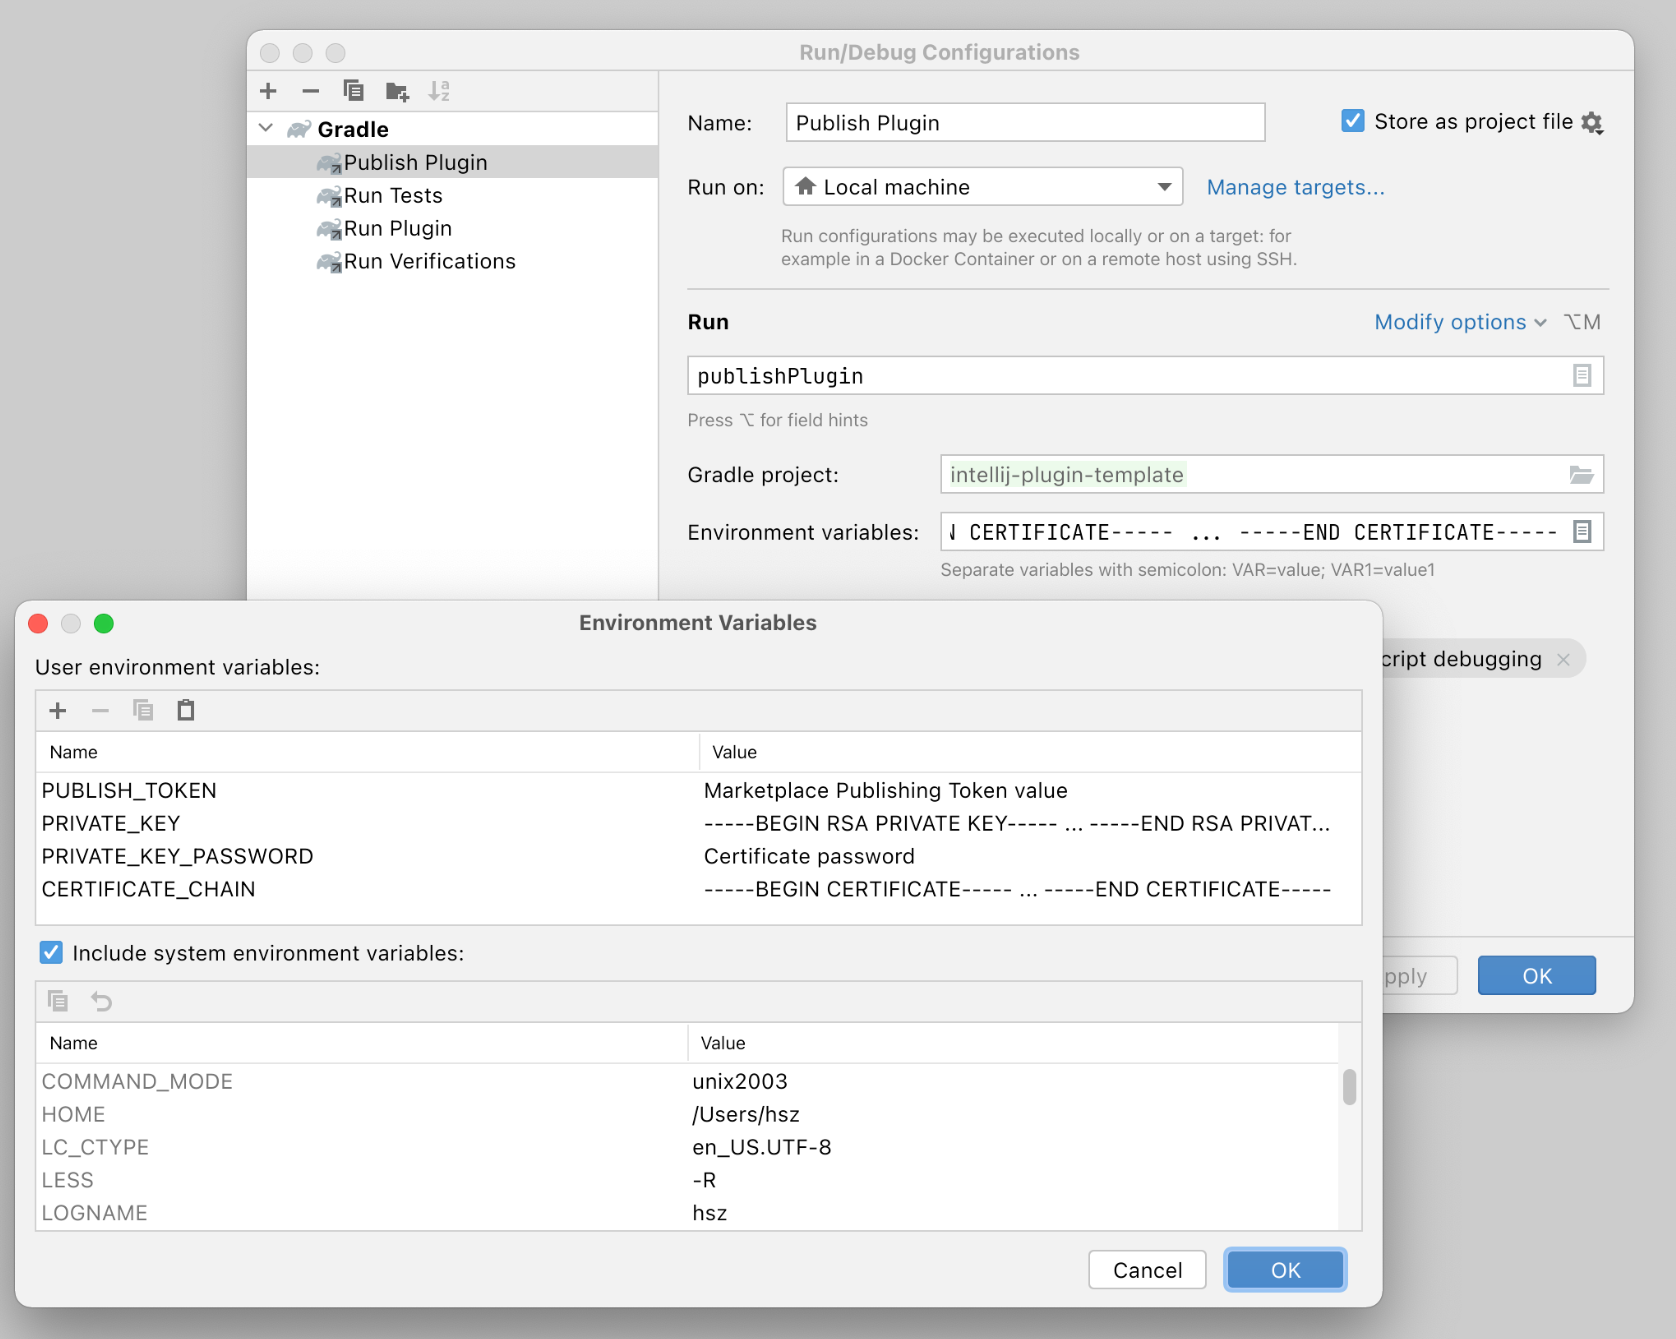
Task: Add a new user environment variable
Action: [x=58, y=711]
